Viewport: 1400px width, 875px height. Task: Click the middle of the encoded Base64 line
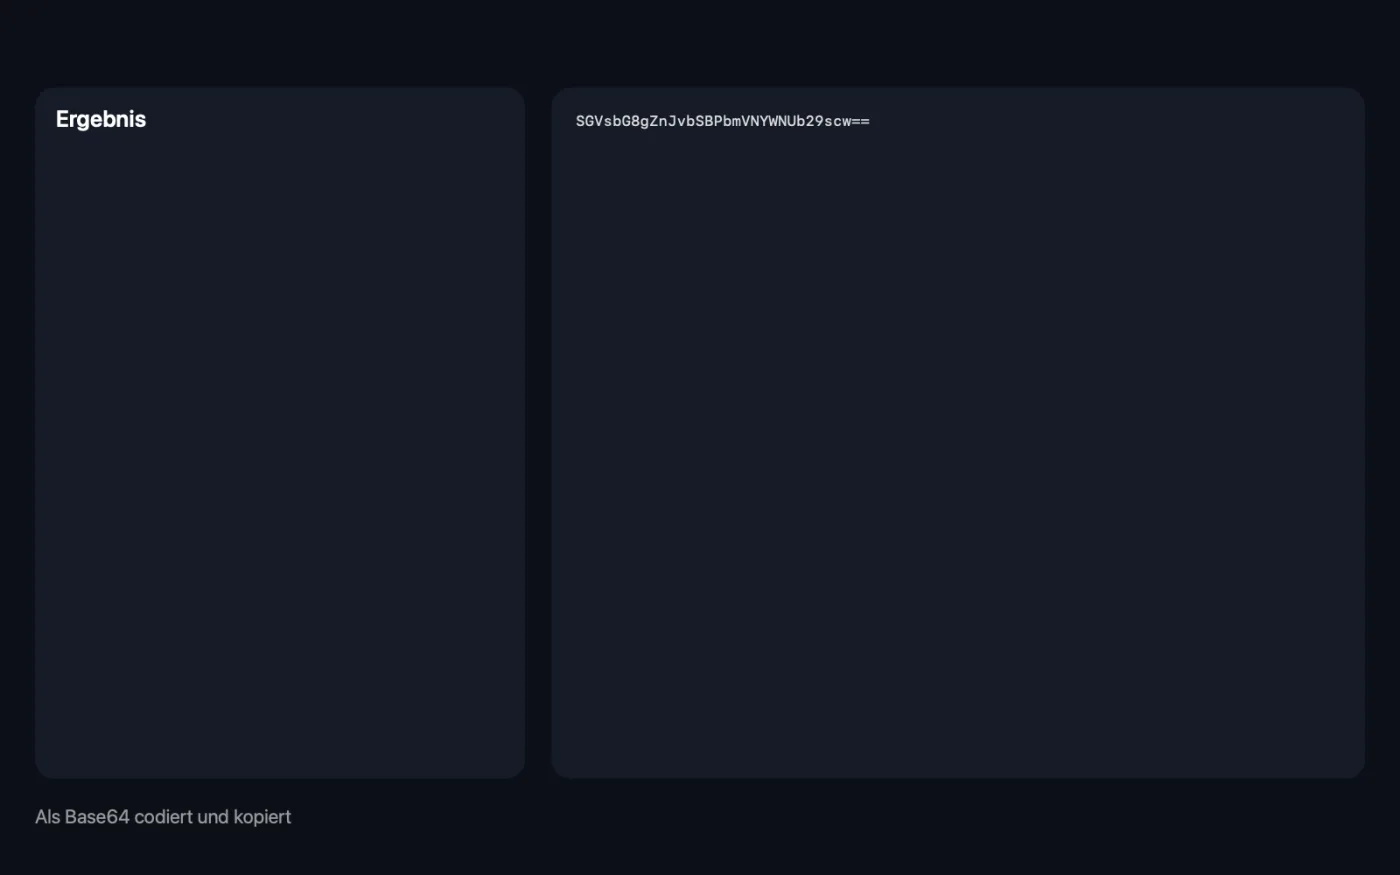tap(723, 121)
